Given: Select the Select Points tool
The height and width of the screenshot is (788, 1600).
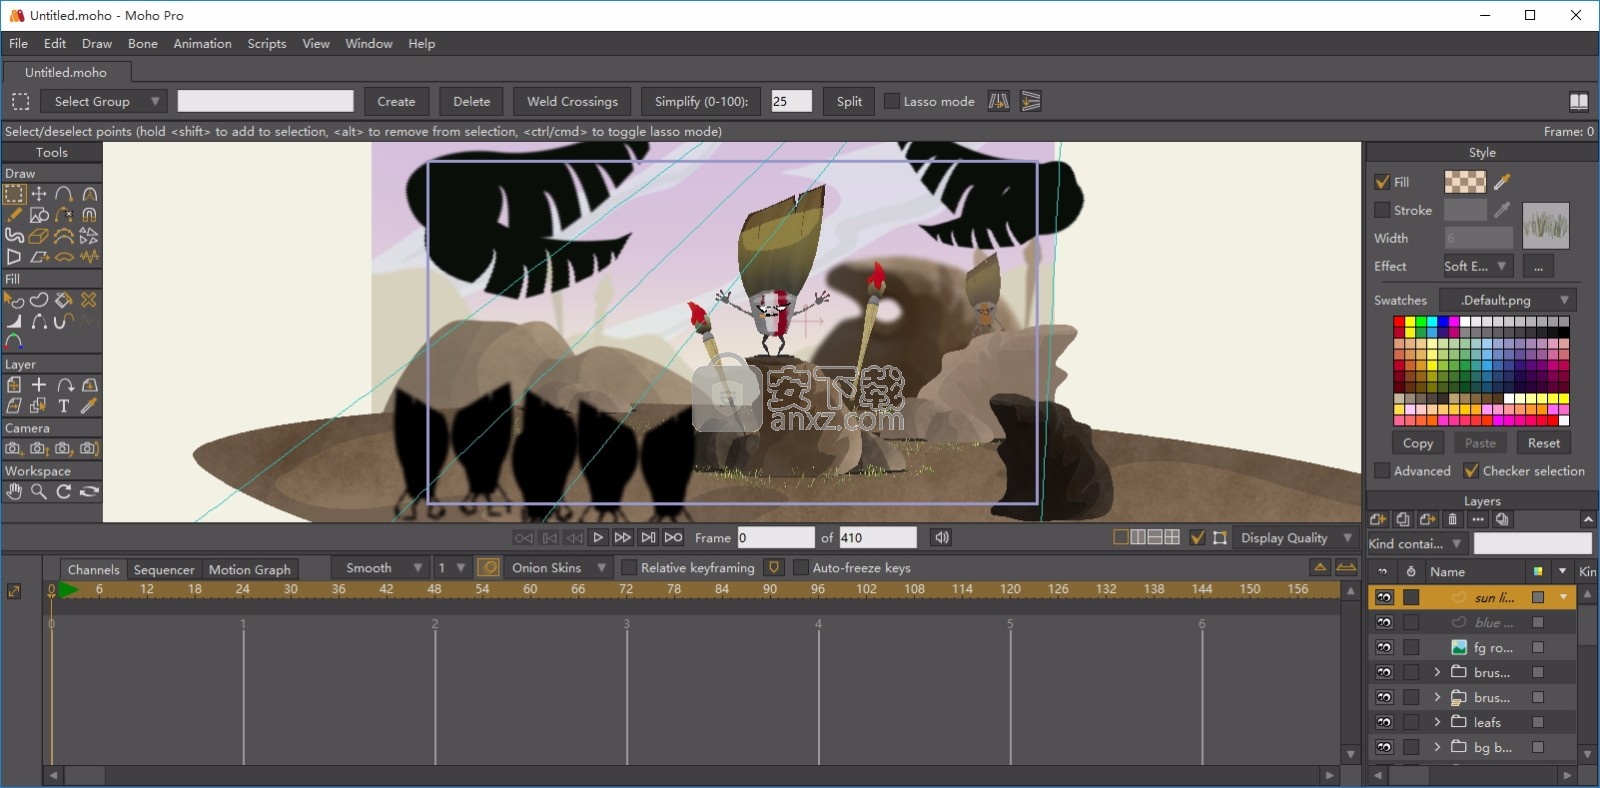Looking at the screenshot, I should point(14,194).
